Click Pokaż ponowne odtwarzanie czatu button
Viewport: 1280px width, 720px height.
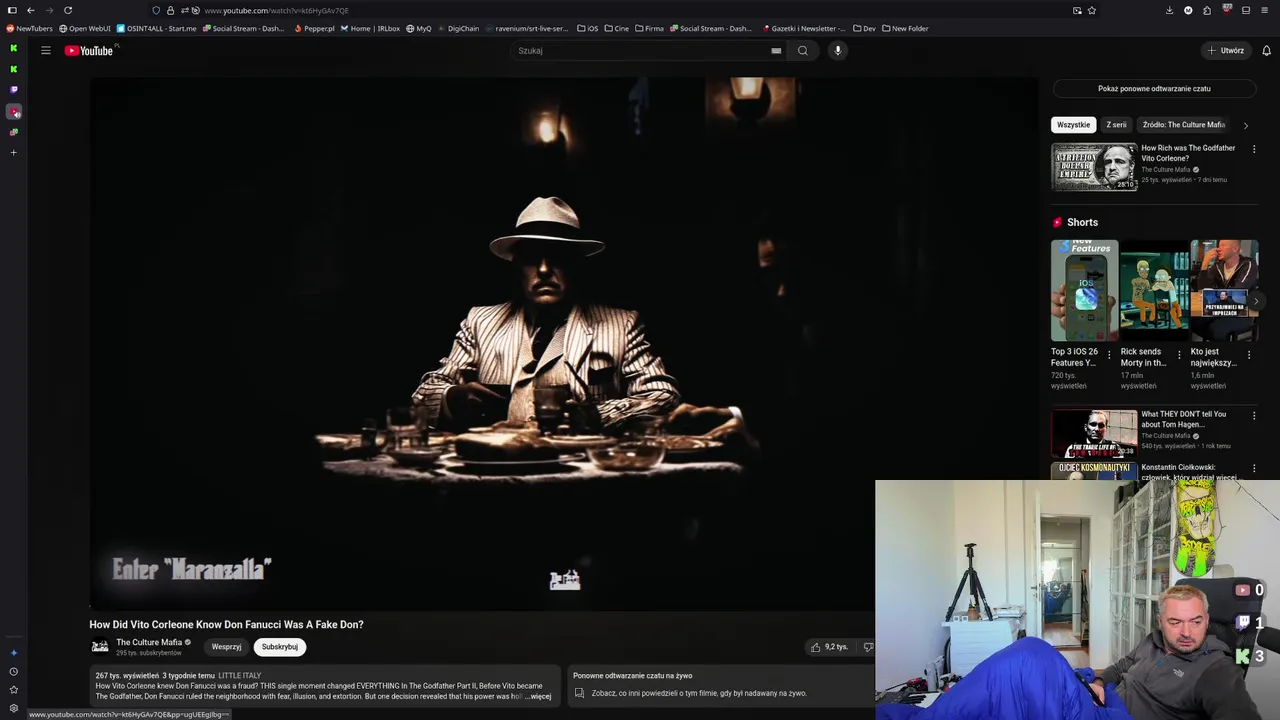point(1154,89)
